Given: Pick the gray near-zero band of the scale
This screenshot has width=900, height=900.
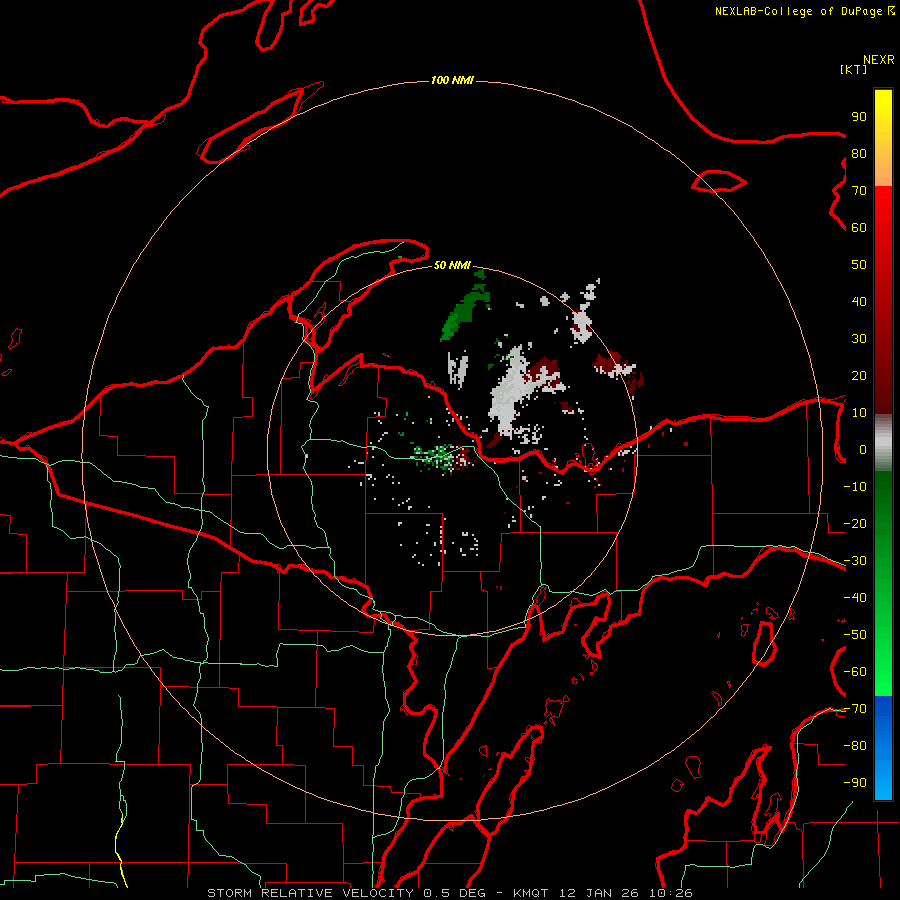Looking at the screenshot, I should point(883,443).
